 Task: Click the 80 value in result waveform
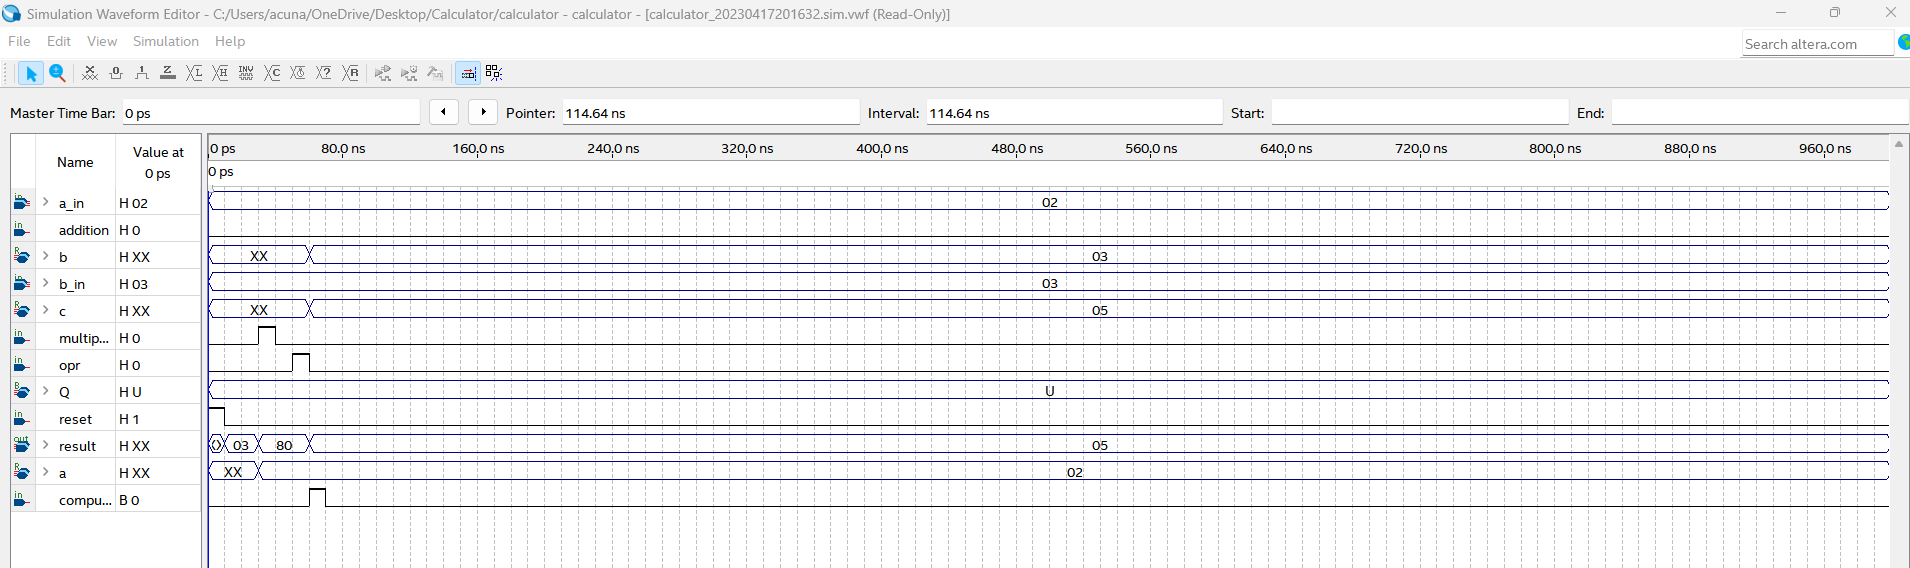[x=284, y=445]
